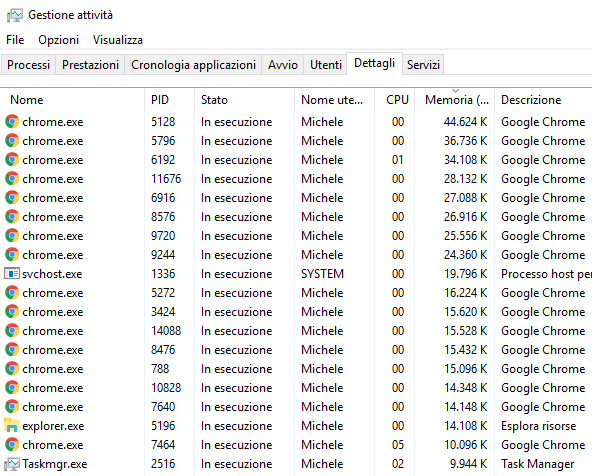Open the File menu
The width and height of the screenshot is (592, 476).
pos(15,40)
